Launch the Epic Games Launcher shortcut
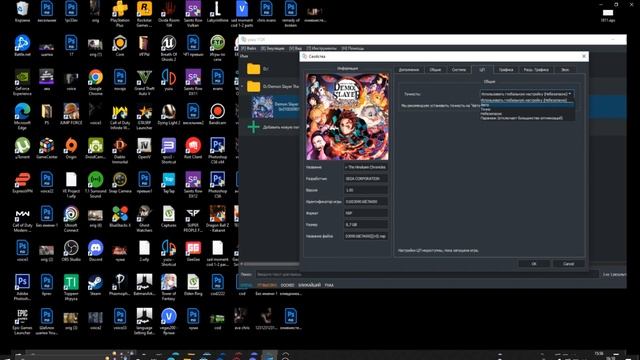This screenshot has height=360, width=640. pyautogui.click(x=22, y=322)
